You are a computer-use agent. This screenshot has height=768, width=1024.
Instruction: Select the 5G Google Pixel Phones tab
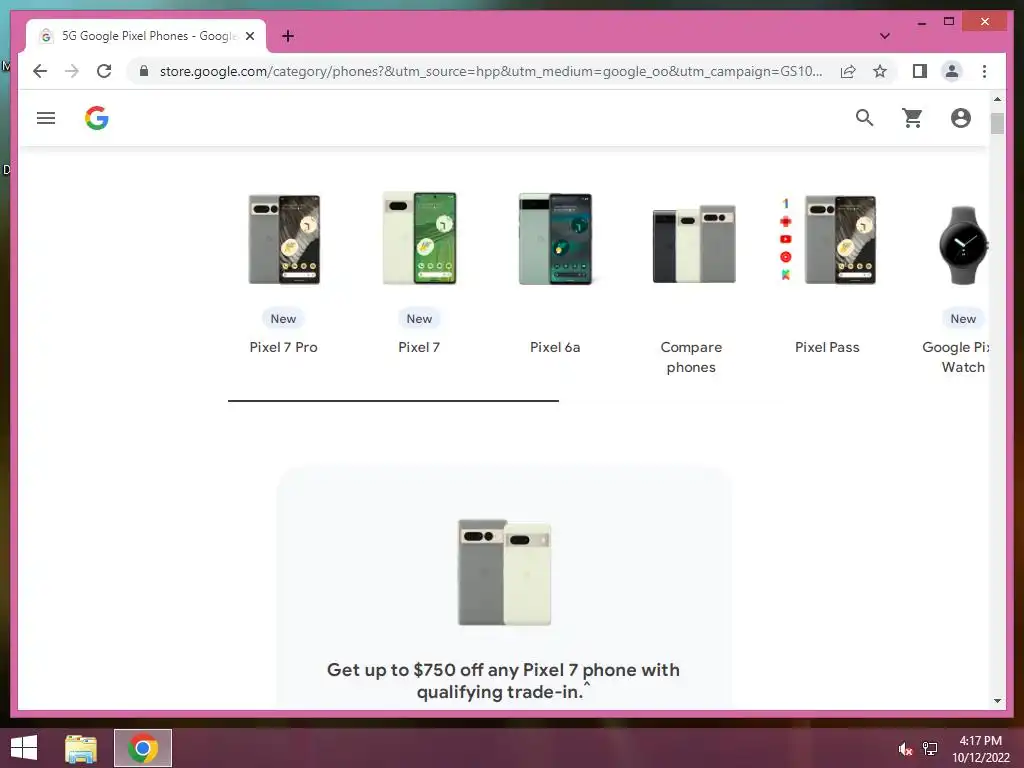pos(146,36)
